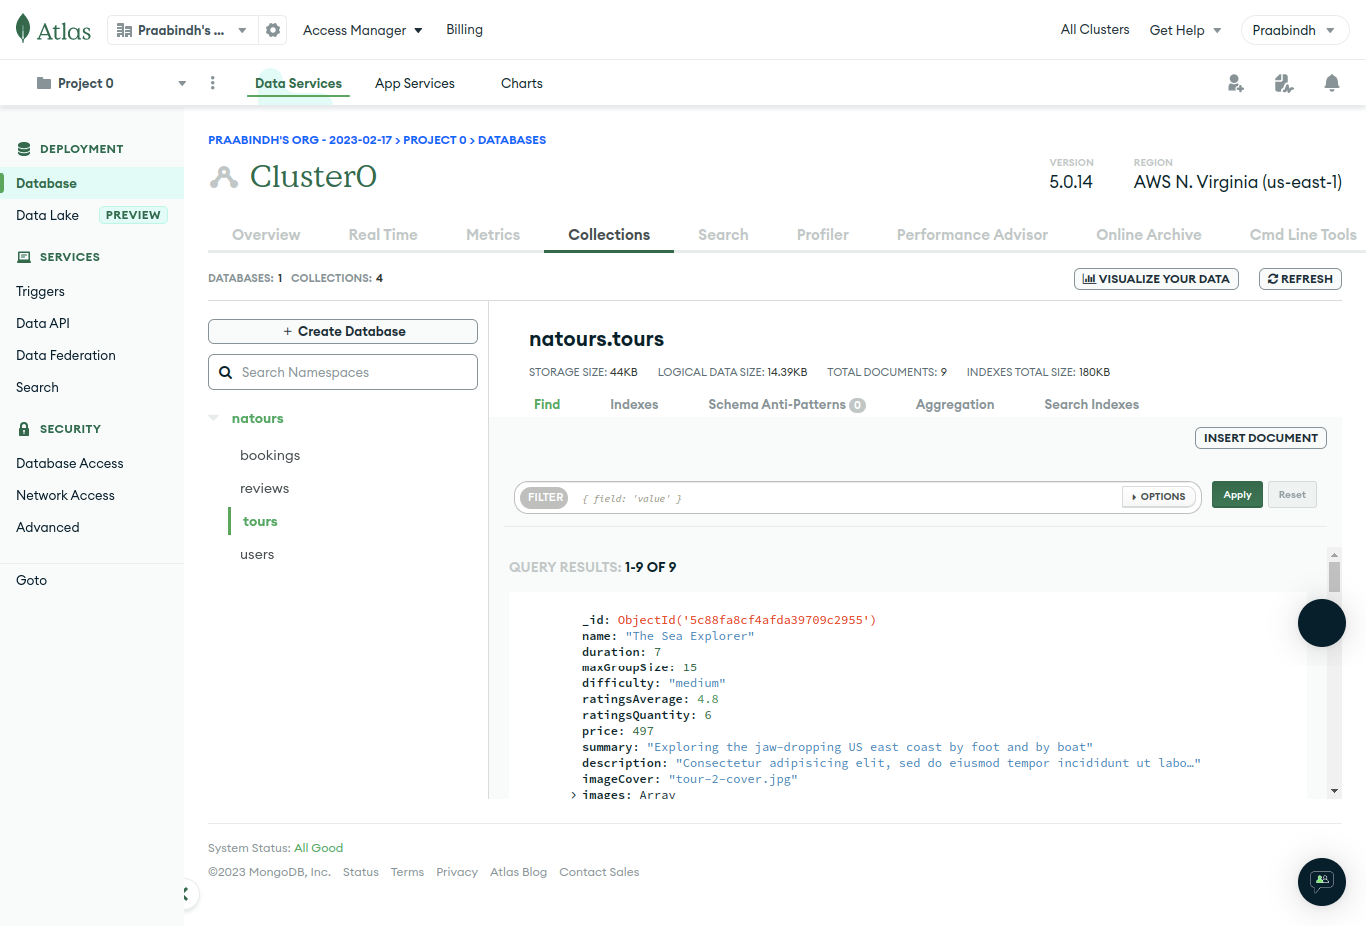This screenshot has height=927, width=1366.
Task: Click the results vertical scrollbar thumb
Action: tap(1334, 577)
